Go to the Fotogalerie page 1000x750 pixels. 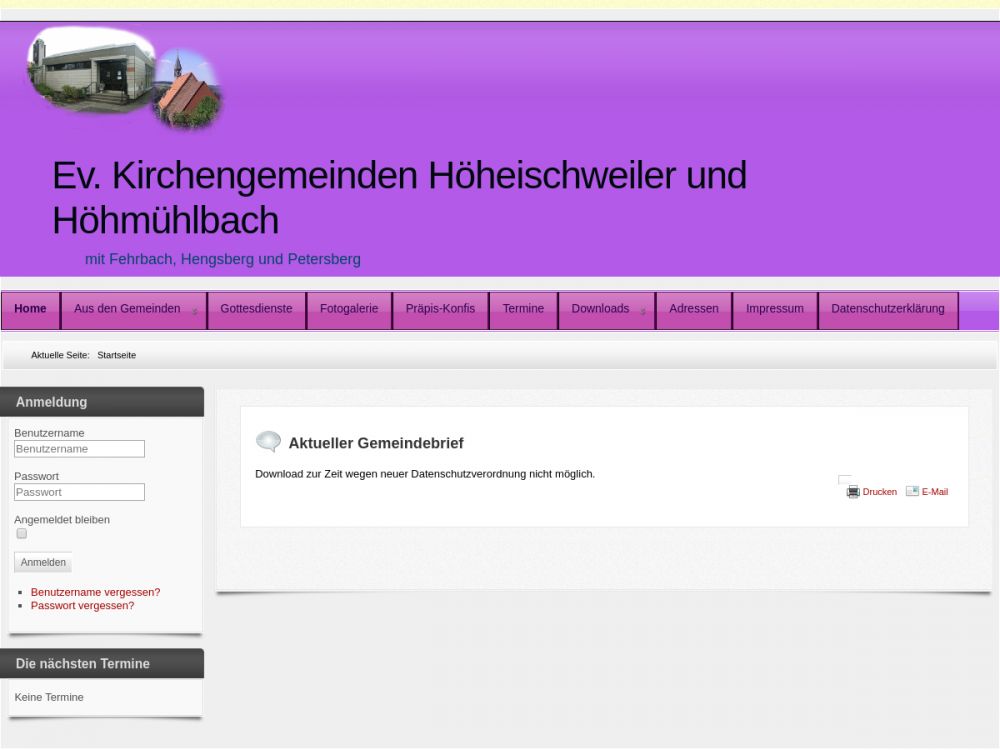click(x=349, y=309)
